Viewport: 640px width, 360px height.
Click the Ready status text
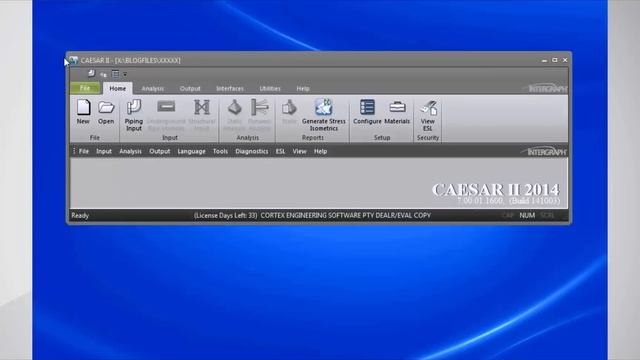tap(80, 216)
